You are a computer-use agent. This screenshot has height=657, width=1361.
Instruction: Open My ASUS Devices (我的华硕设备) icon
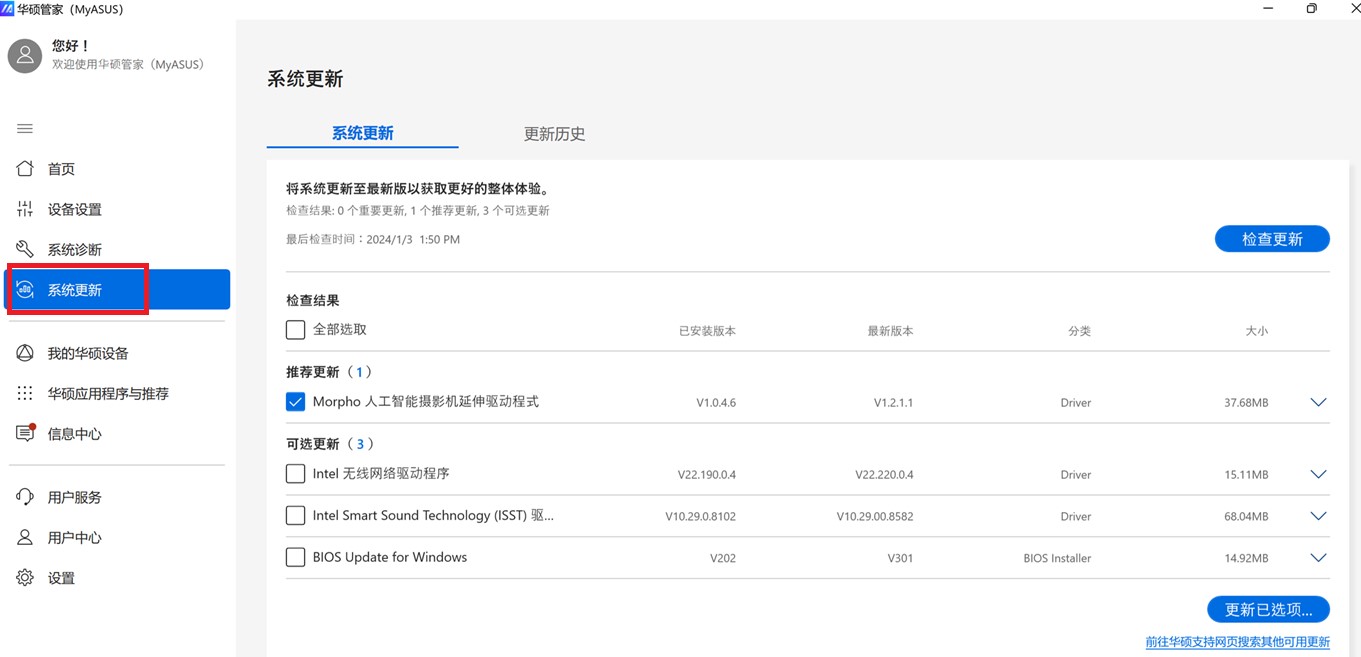tap(25, 353)
